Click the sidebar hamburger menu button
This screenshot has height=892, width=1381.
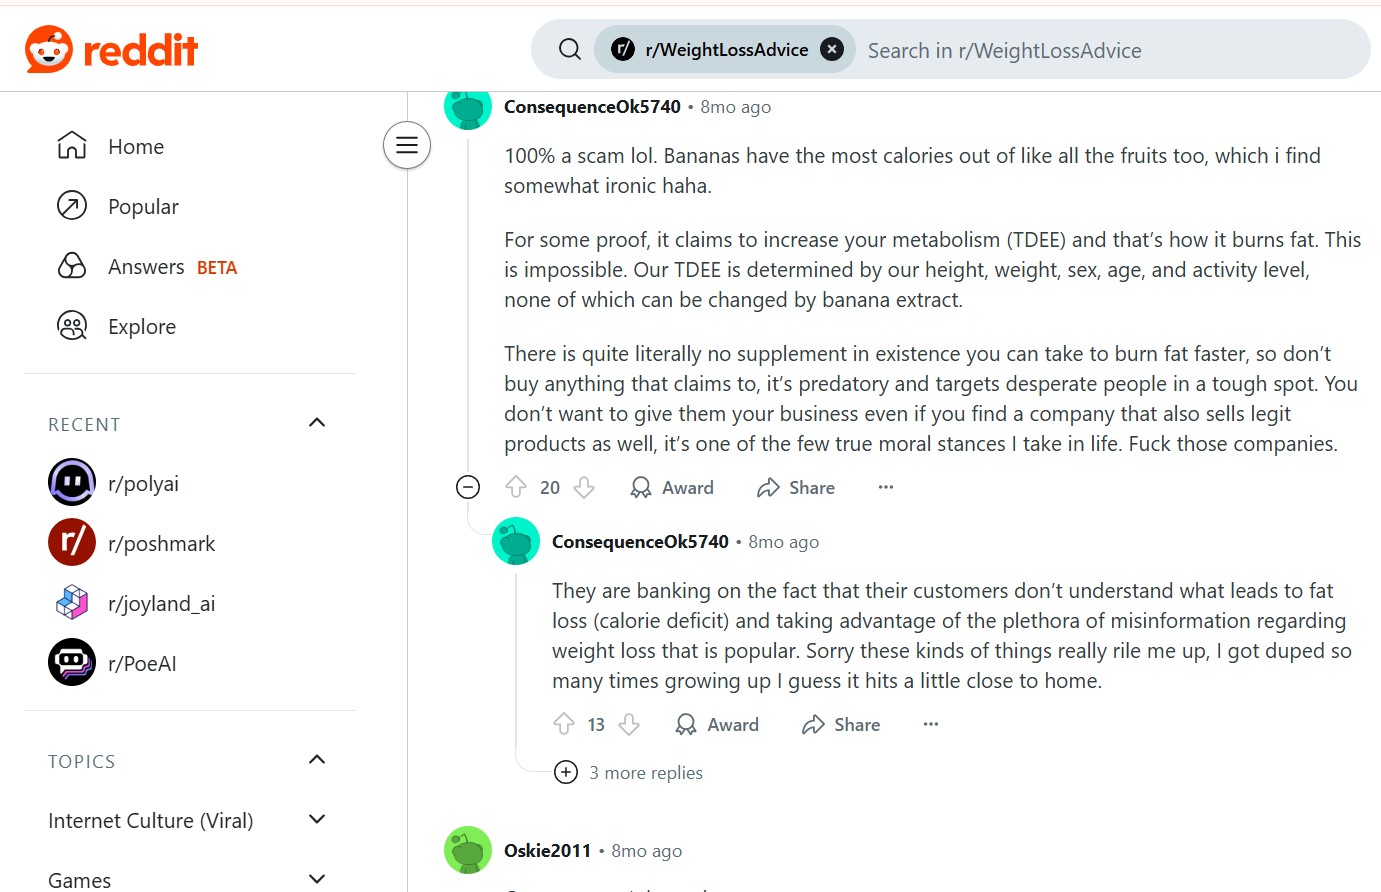click(407, 145)
